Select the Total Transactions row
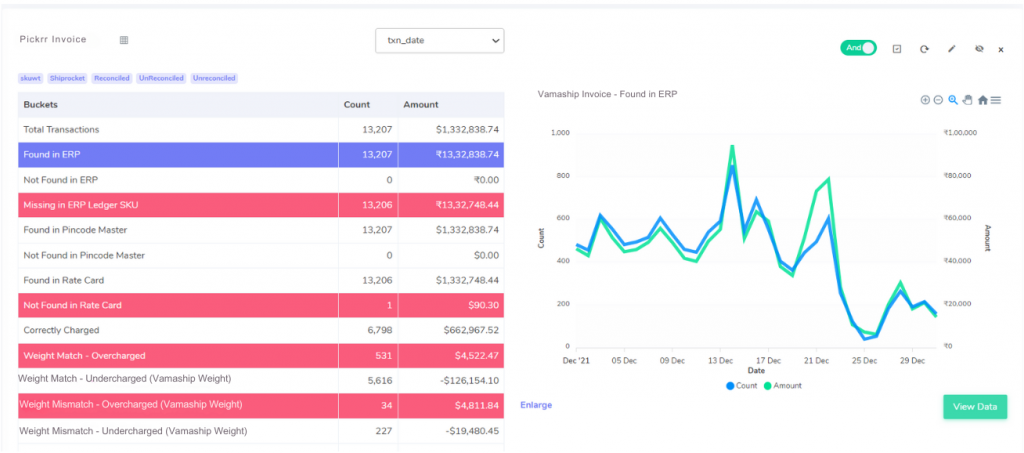 point(261,129)
